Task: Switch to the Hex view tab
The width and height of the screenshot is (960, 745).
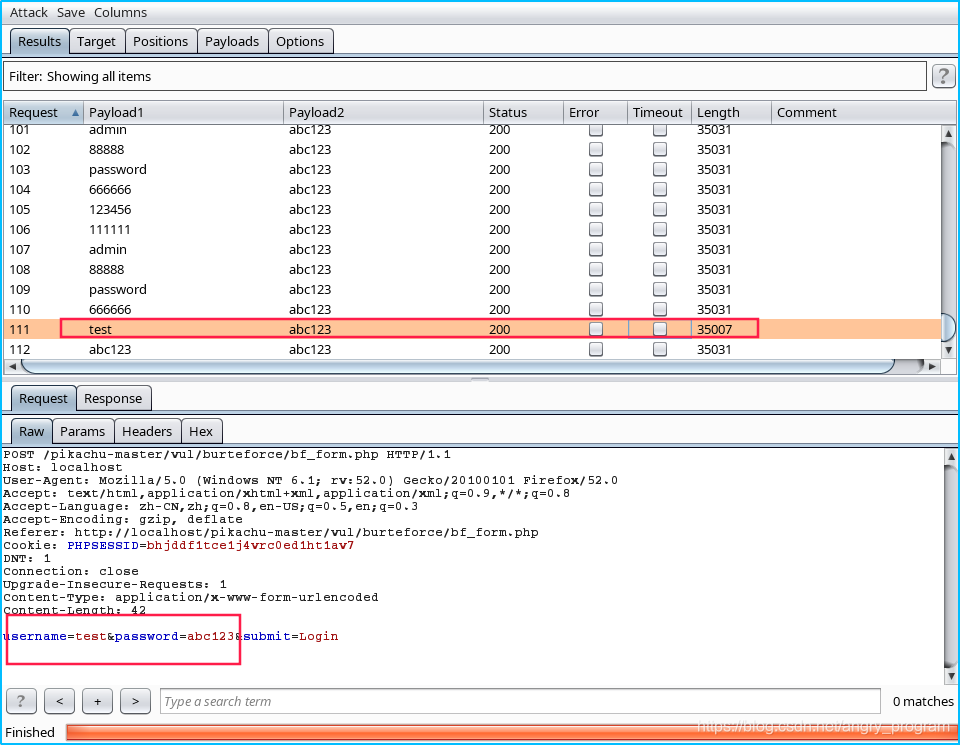Action: [201, 432]
